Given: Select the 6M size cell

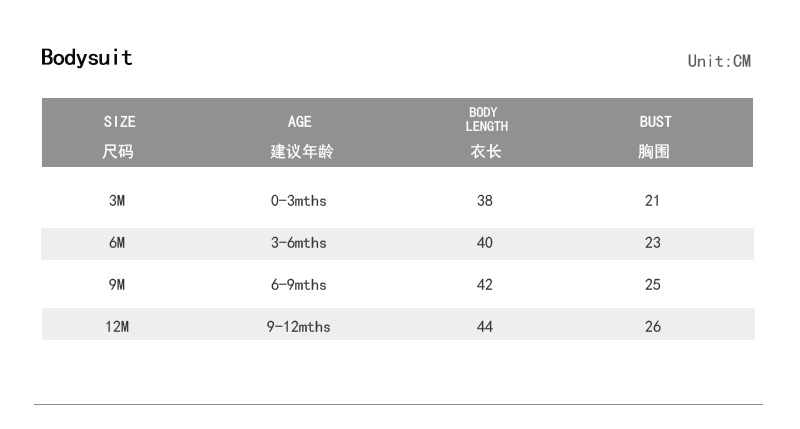Looking at the screenshot, I should point(117,243).
